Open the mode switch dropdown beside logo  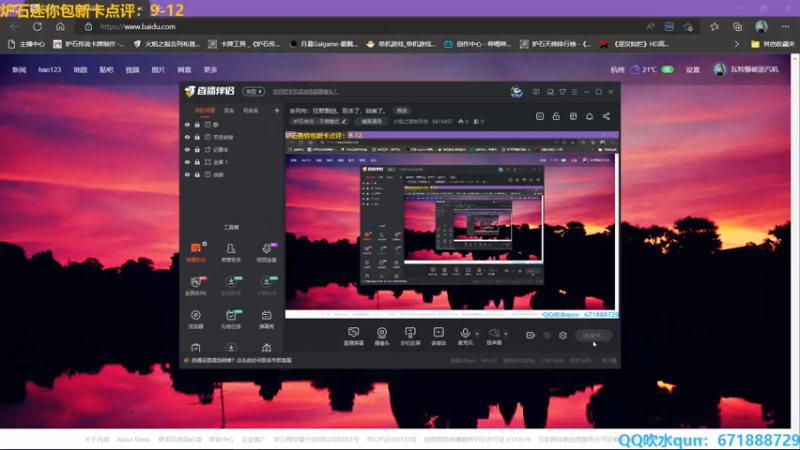(254, 92)
